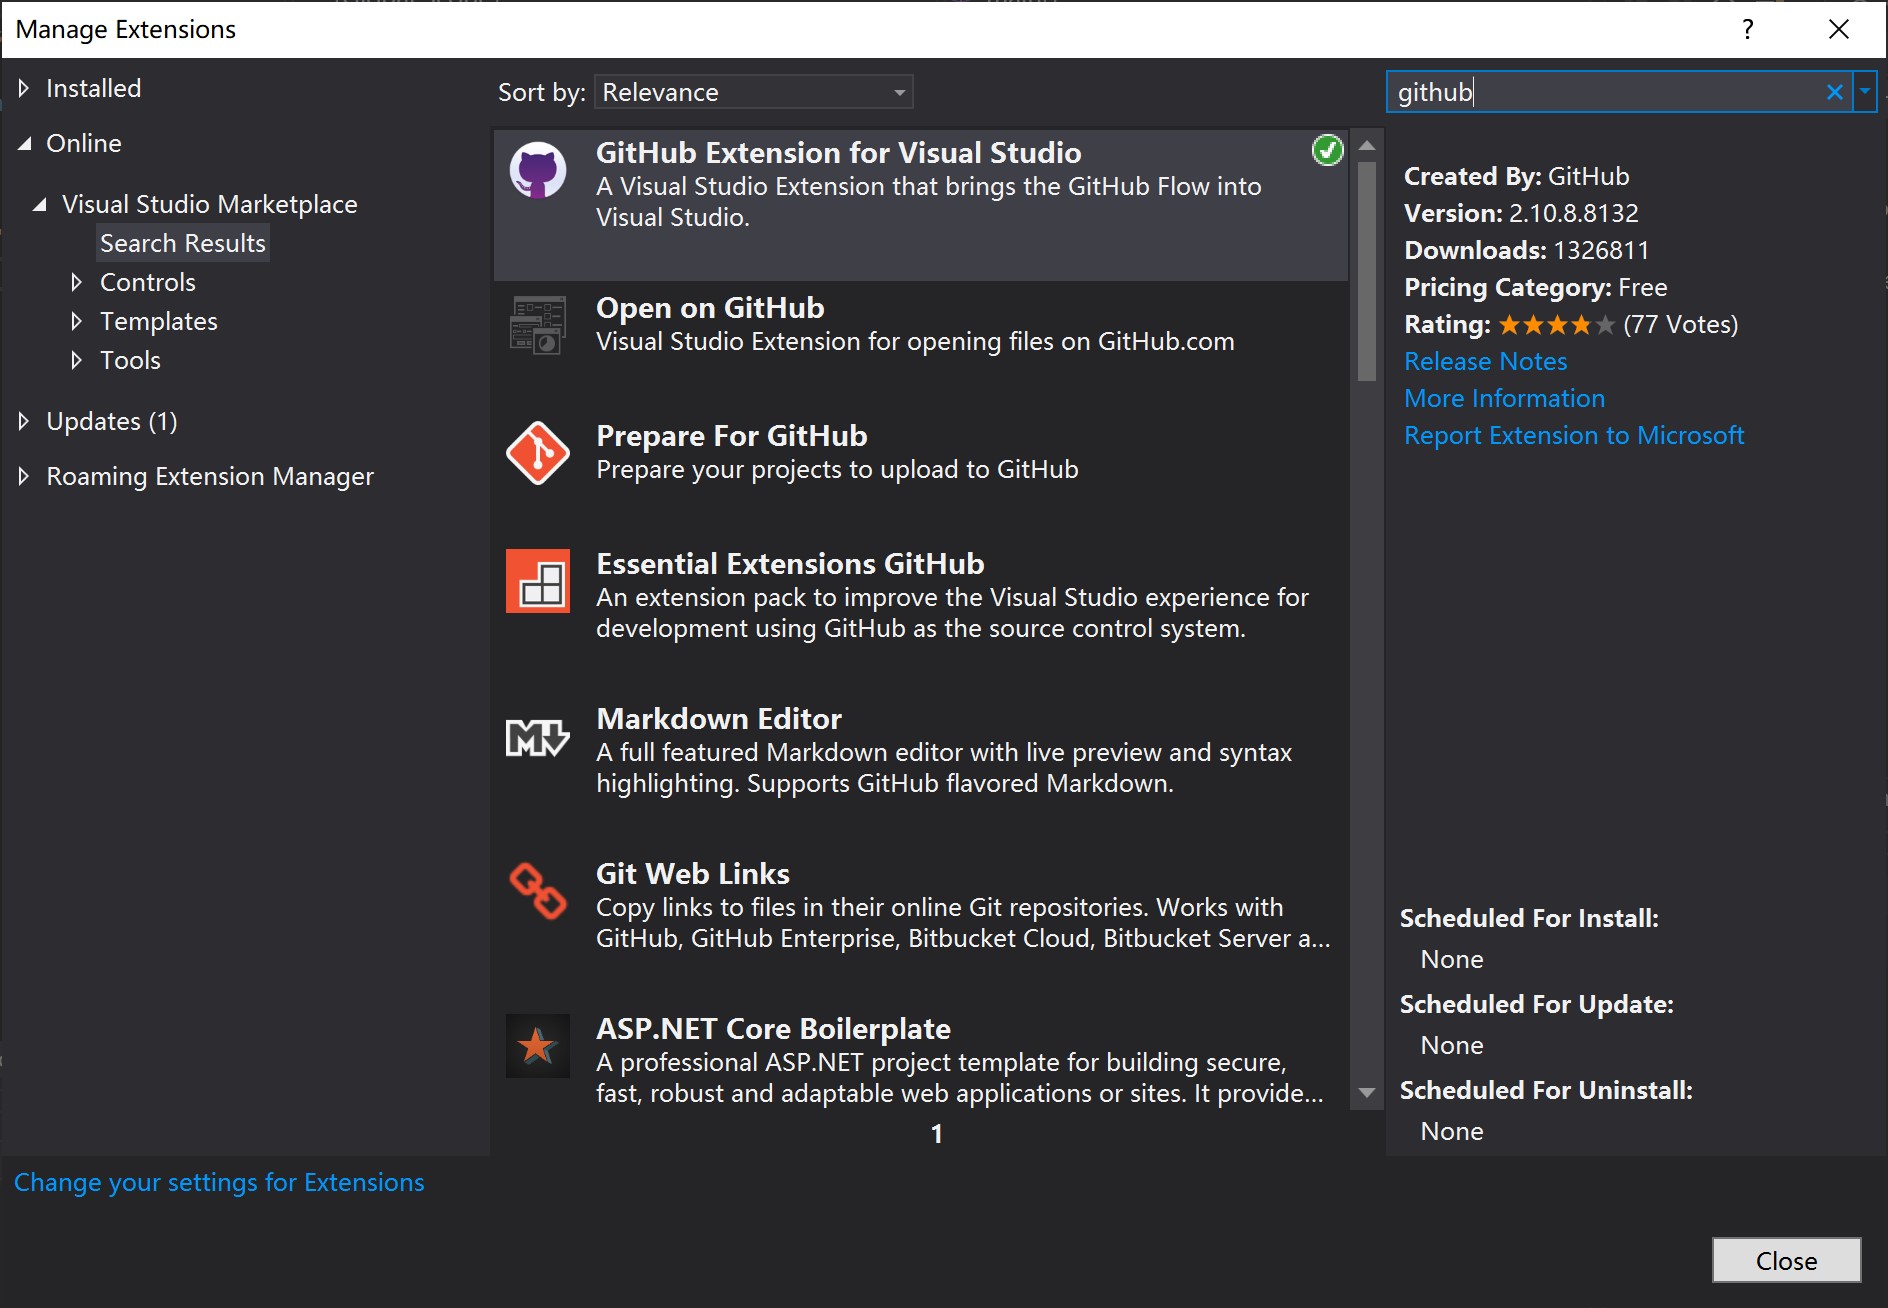
Task: Click the ASP.NET Core Boilerplate star icon
Action: pyautogui.click(x=538, y=1046)
